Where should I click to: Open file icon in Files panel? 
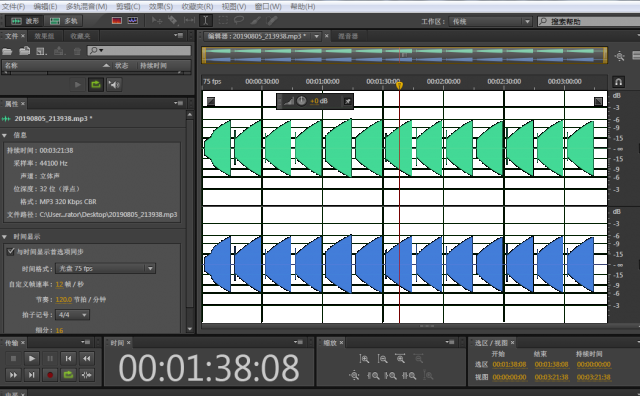point(7,51)
